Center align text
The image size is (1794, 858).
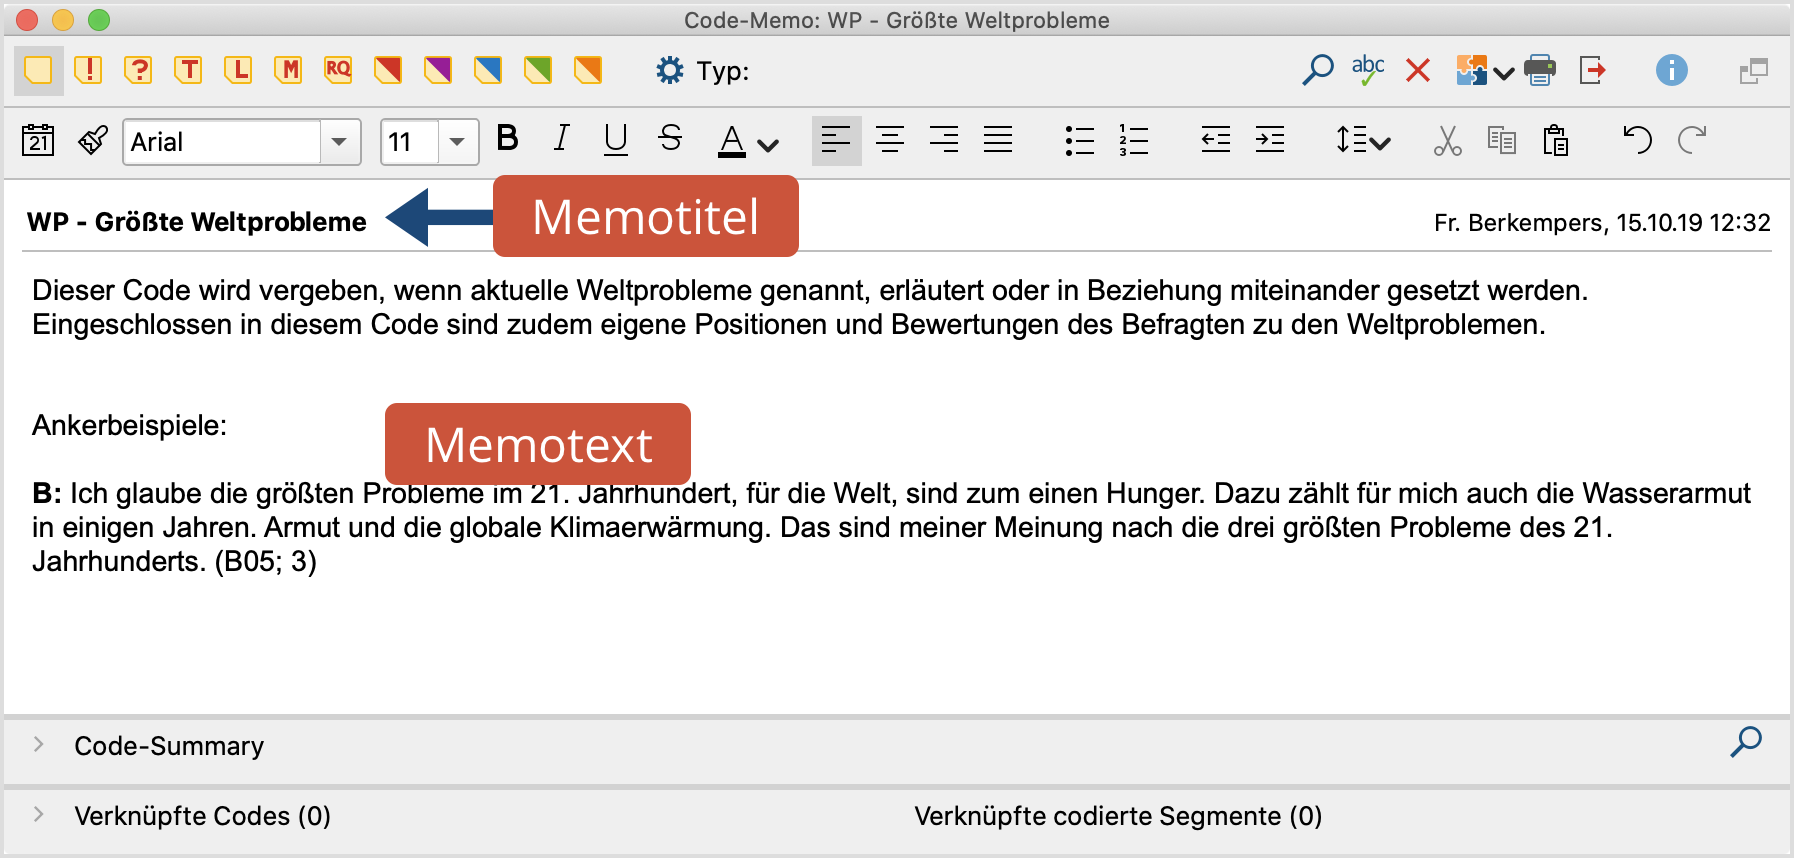(890, 140)
